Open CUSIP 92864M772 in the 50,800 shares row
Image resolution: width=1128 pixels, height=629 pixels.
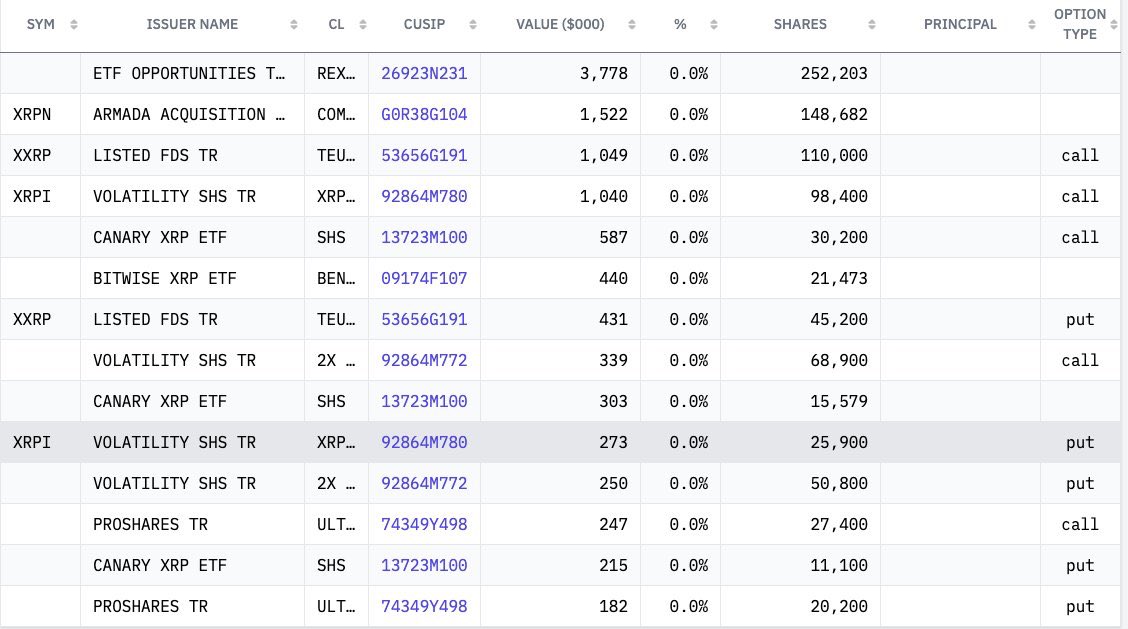(x=424, y=484)
